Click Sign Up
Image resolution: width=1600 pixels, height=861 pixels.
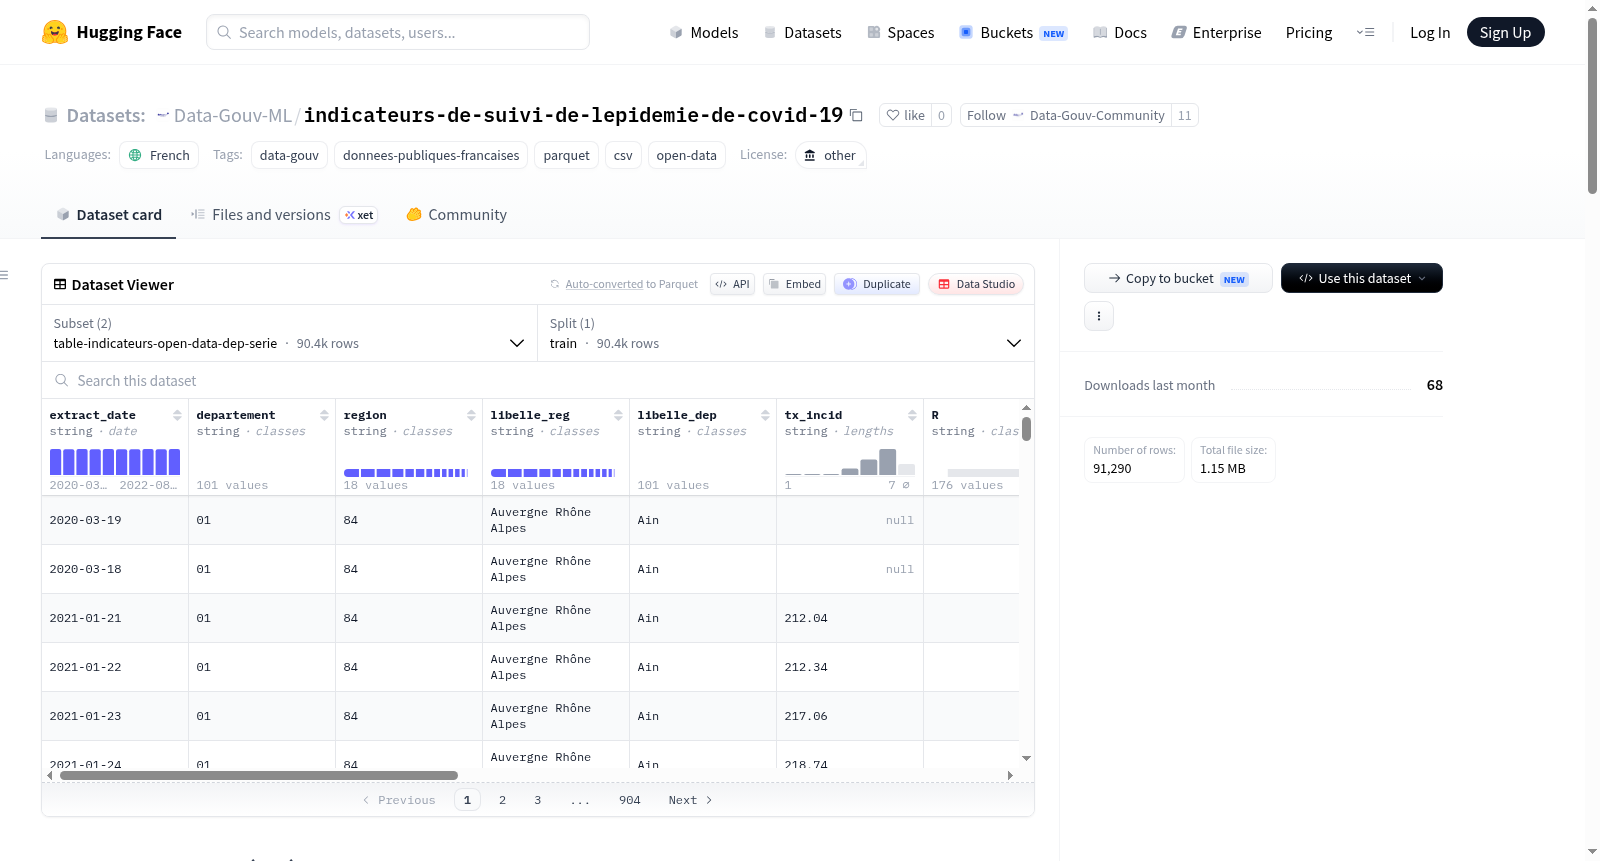(x=1505, y=32)
